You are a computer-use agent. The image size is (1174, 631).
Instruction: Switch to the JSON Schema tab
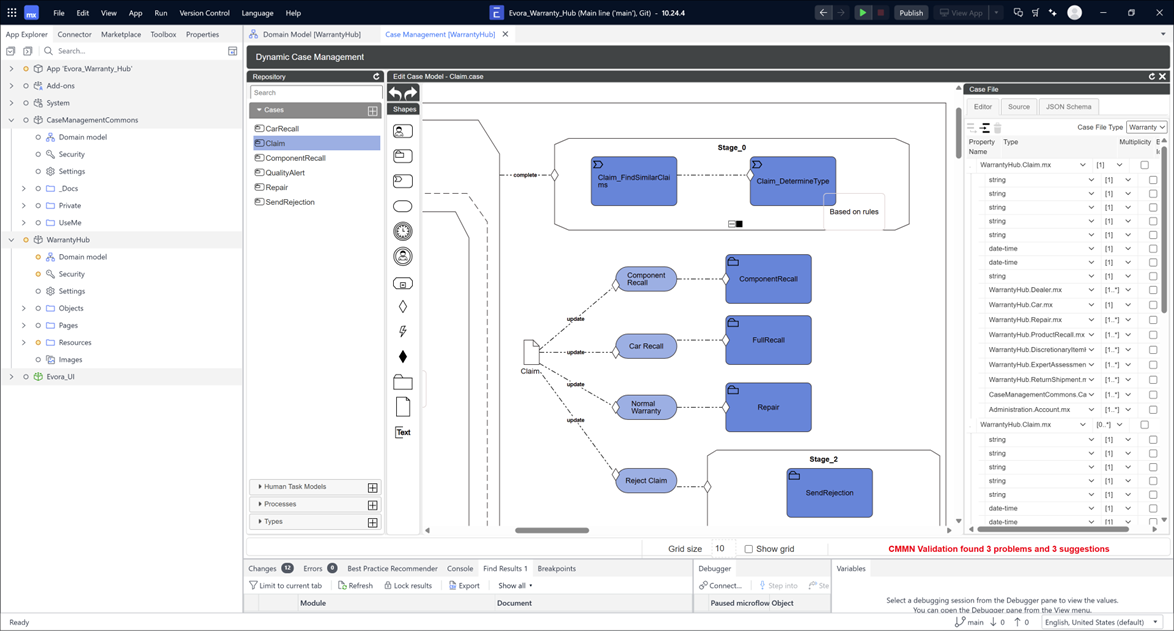pyautogui.click(x=1068, y=107)
